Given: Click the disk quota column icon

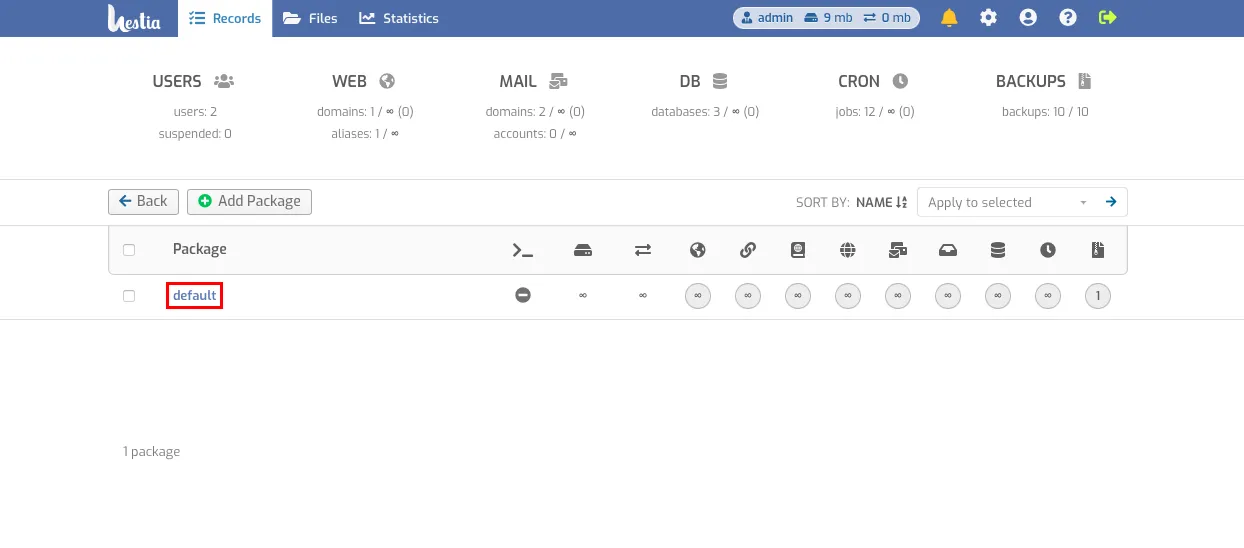Looking at the screenshot, I should coord(583,250).
